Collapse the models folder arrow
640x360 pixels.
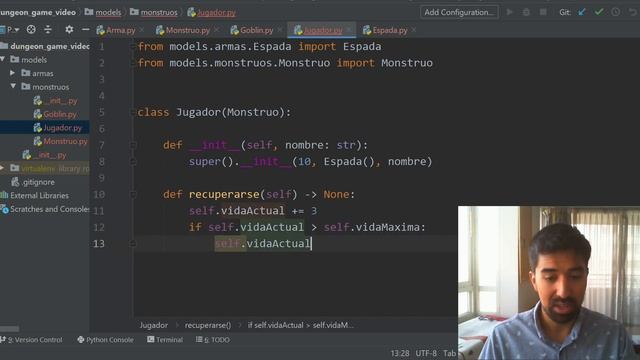pyautogui.click(x=3, y=60)
